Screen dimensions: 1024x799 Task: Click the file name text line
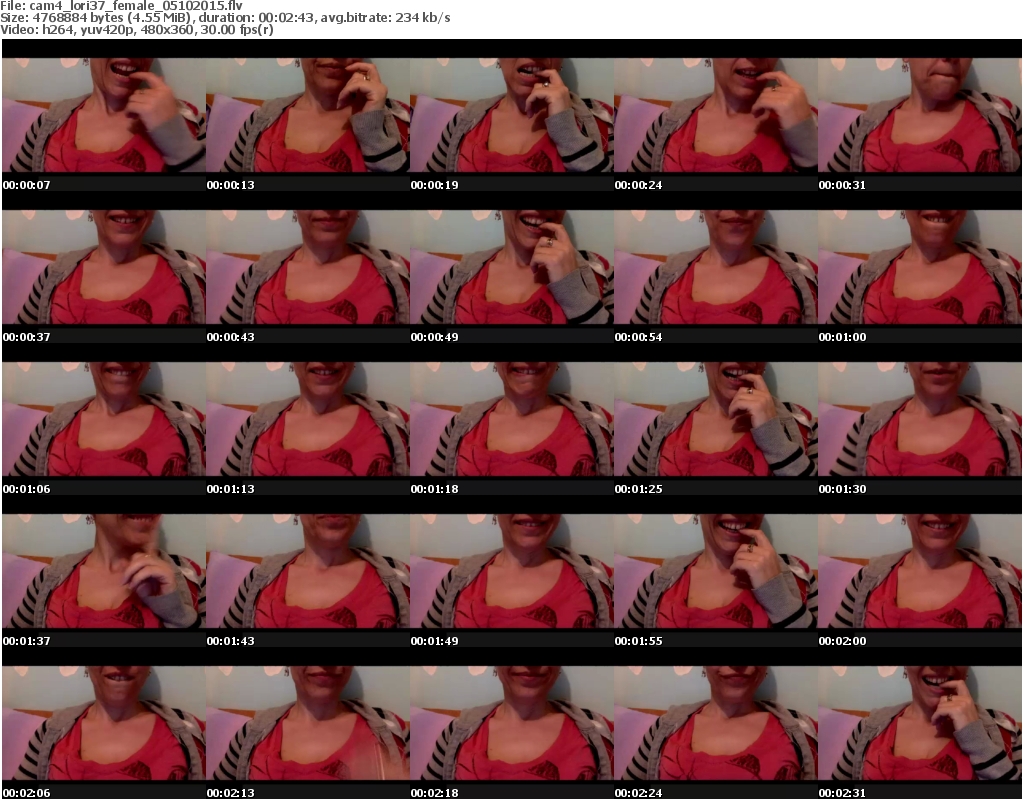[x=121, y=6]
